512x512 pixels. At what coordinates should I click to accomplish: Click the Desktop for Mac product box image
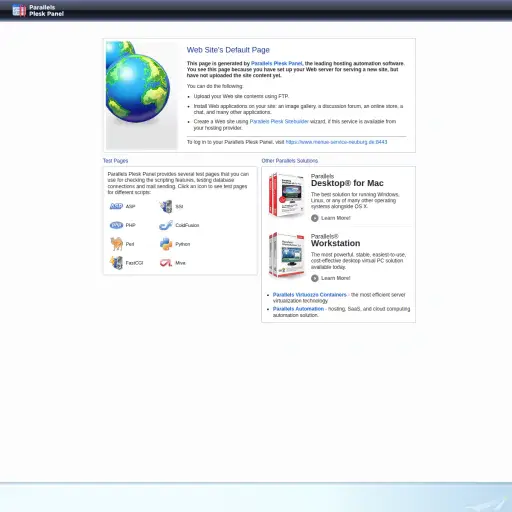coord(286,195)
